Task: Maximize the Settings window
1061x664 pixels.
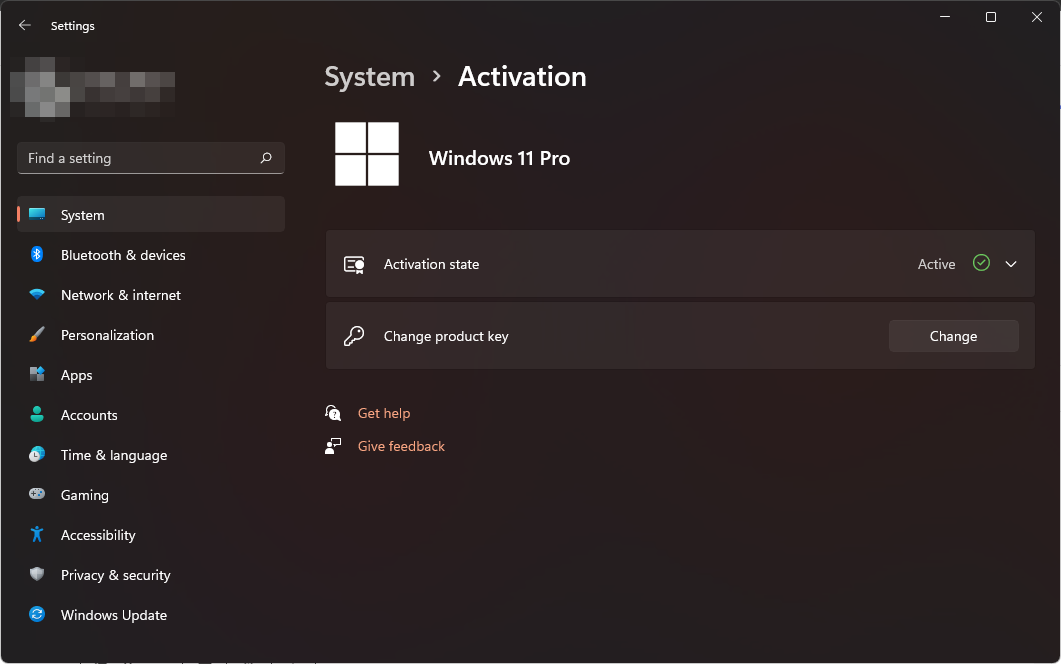Action: point(991,17)
